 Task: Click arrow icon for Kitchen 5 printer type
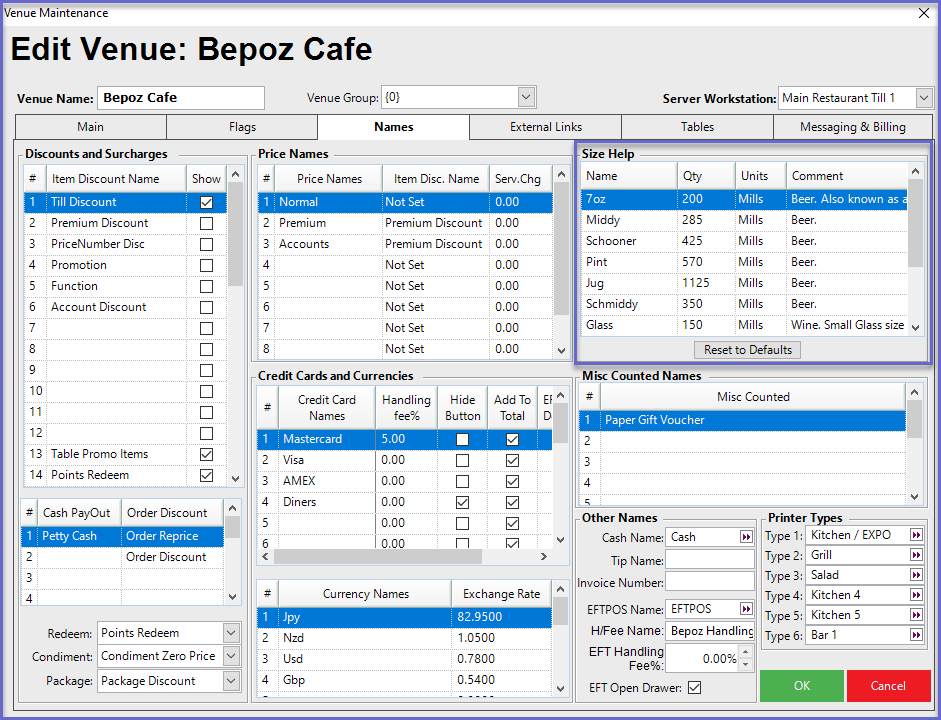(915, 615)
